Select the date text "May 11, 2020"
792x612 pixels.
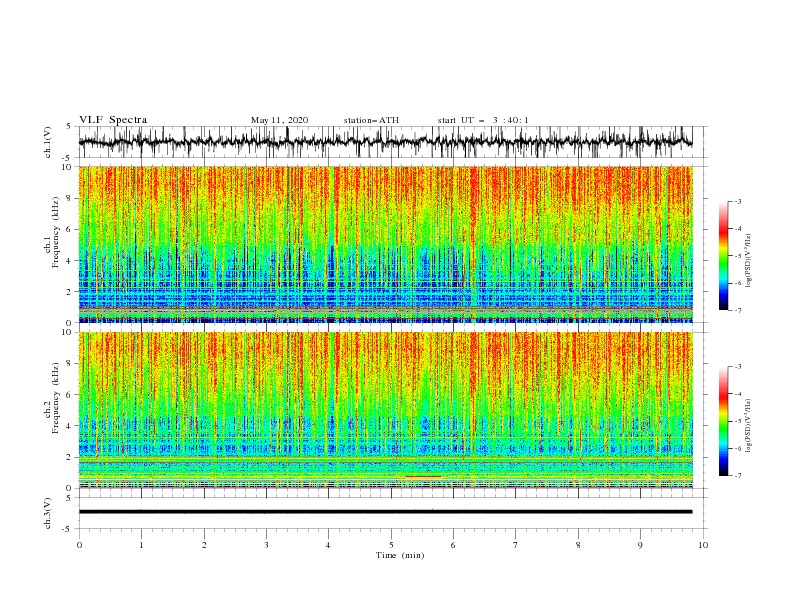pyautogui.click(x=279, y=120)
